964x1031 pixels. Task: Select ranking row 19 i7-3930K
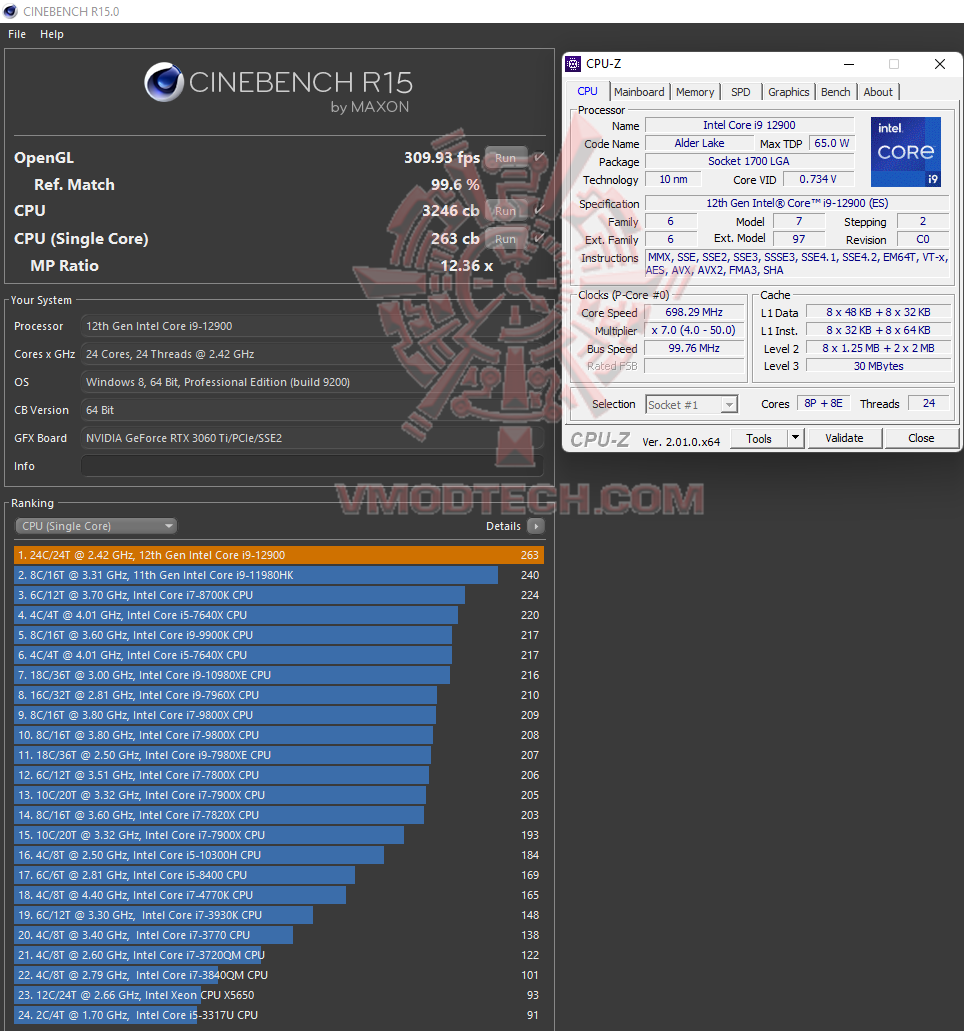point(279,915)
